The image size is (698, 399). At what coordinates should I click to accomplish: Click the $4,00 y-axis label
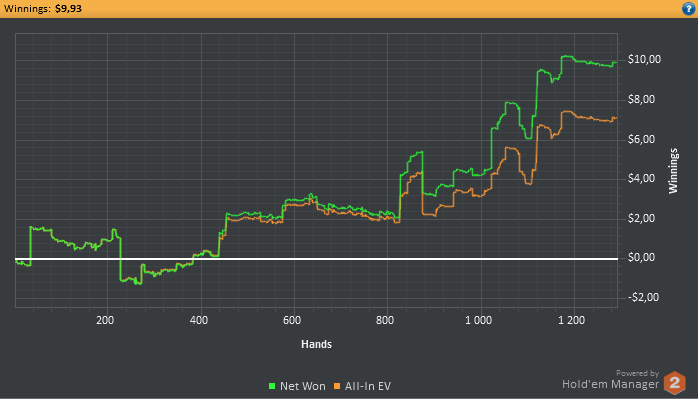pyautogui.click(x=641, y=178)
